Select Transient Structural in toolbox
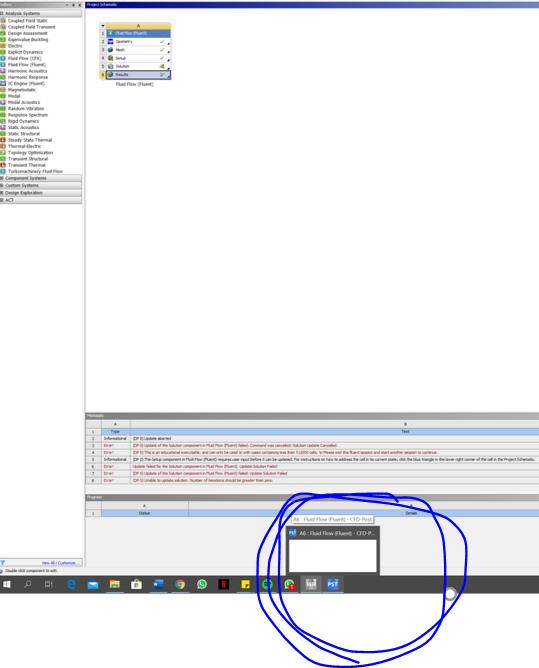 pyautogui.click(x=28, y=158)
